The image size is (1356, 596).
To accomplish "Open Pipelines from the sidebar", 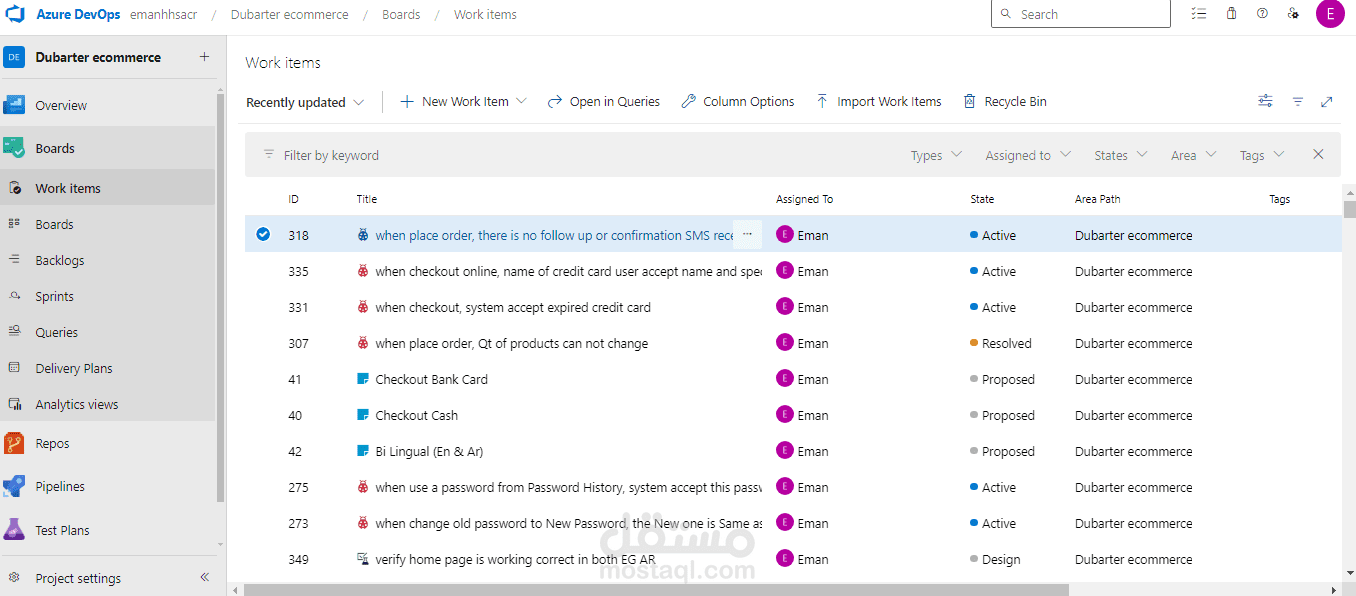I will [x=59, y=487].
